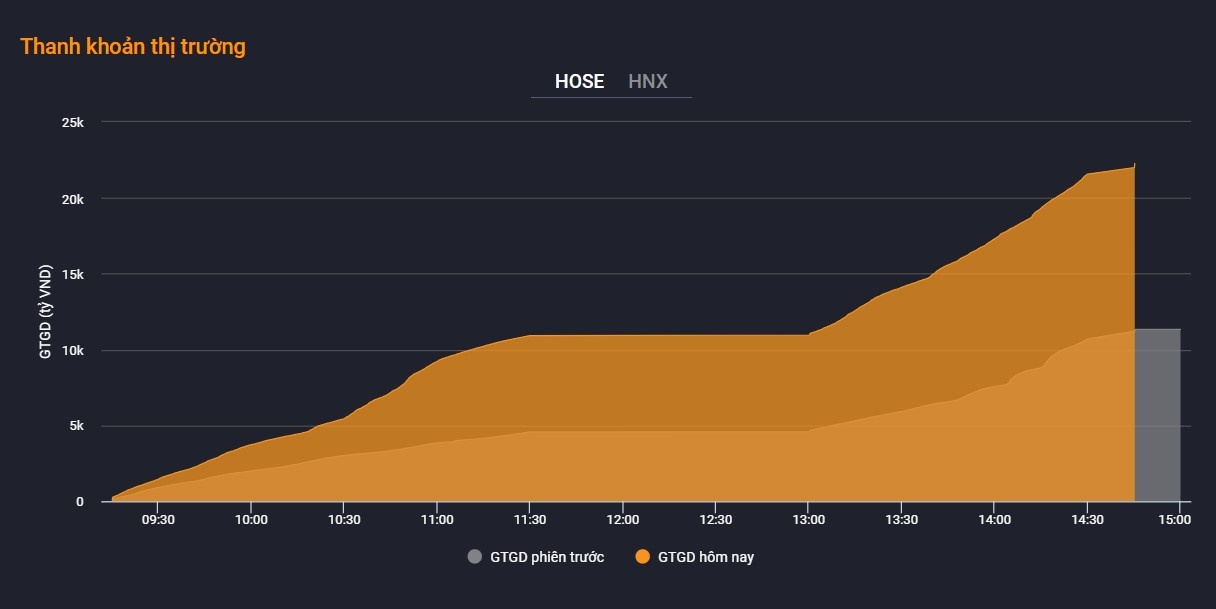Viewport: 1216px width, 609px height.
Task: Select the HOSE tab
Action: (579, 82)
